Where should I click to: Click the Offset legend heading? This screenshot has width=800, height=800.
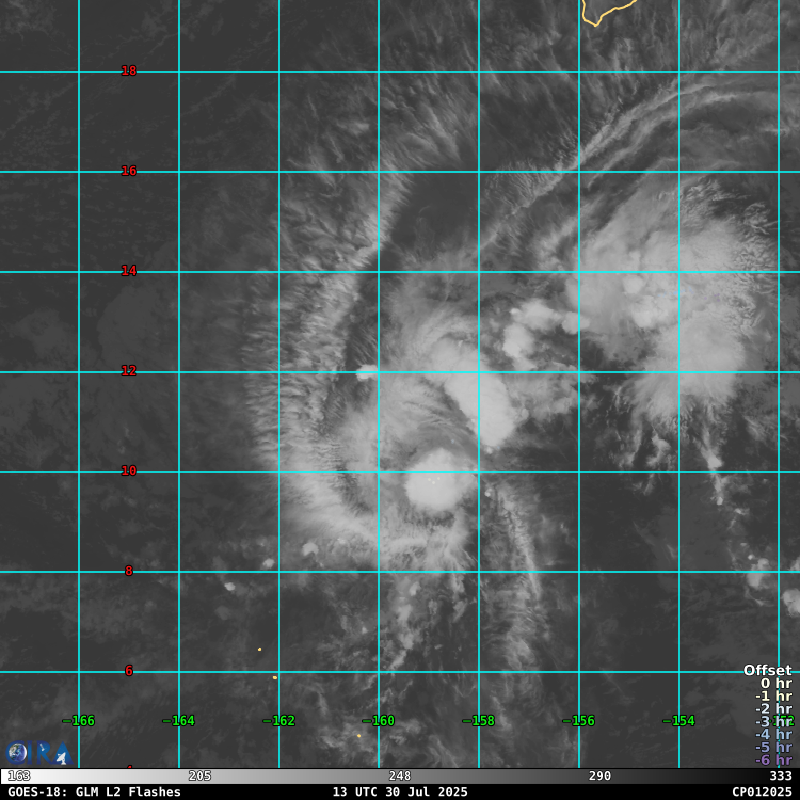point(767,671)
